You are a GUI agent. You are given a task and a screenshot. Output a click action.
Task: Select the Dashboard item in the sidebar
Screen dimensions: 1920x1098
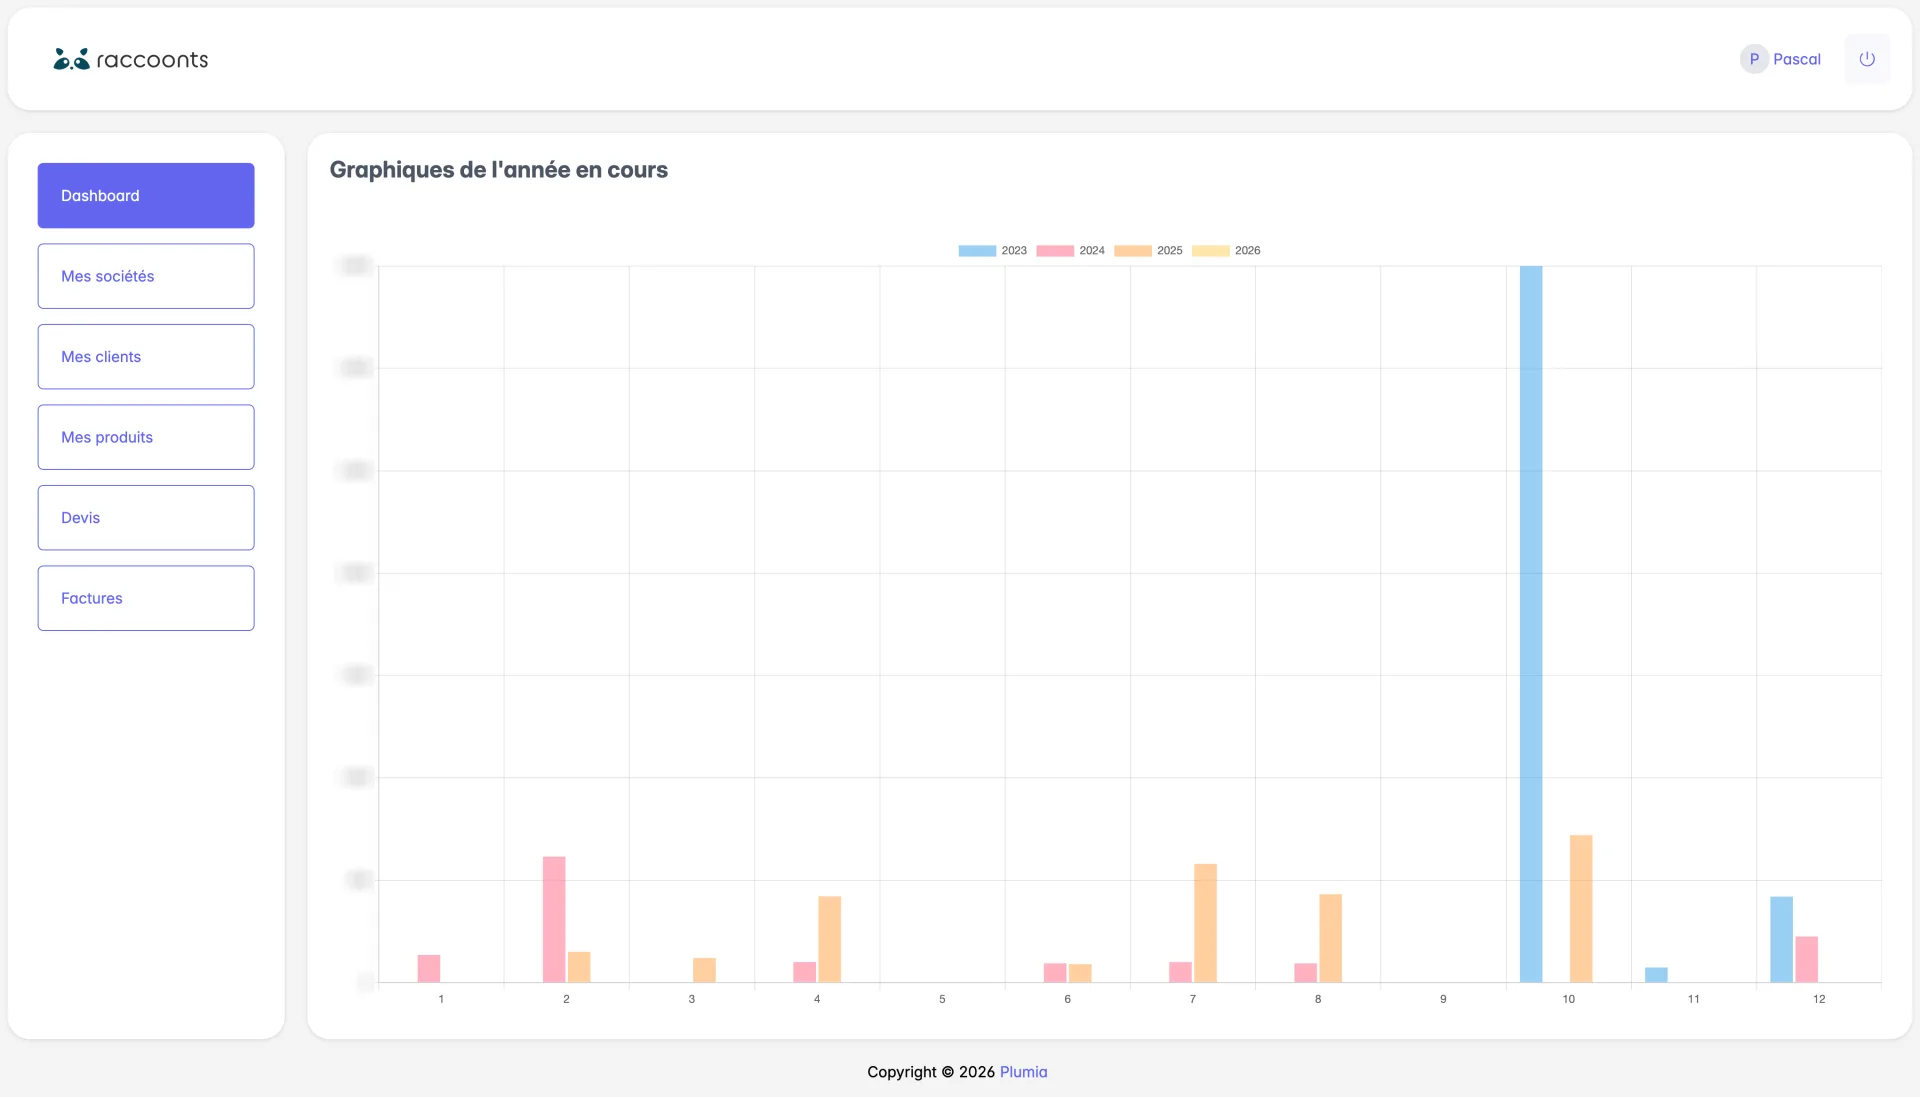click(x=145, y=195)
